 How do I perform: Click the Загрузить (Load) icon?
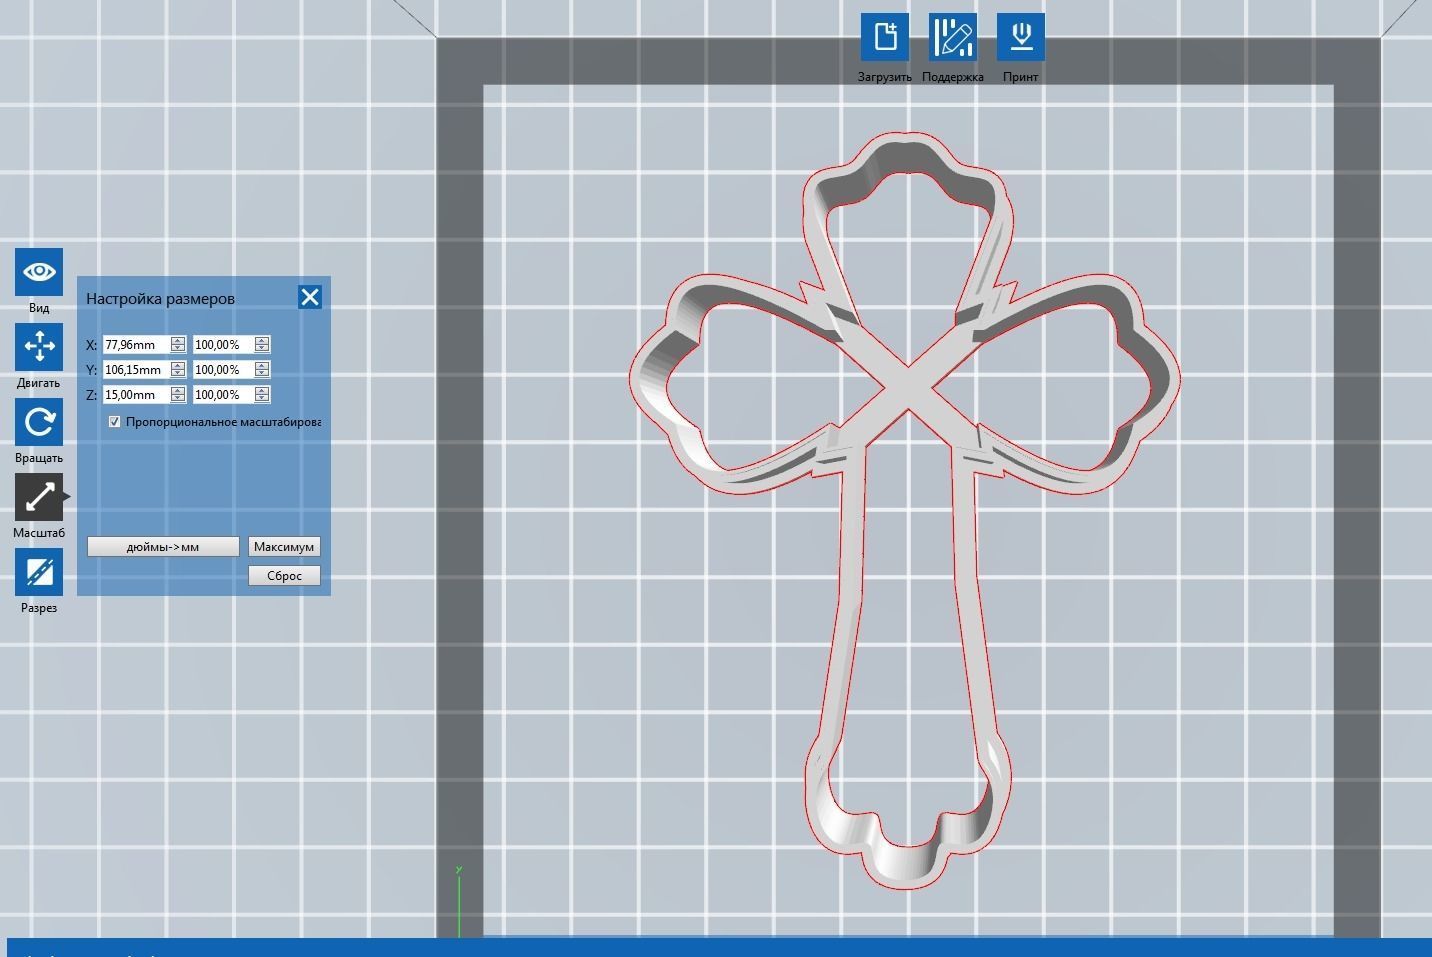[885, 37]
